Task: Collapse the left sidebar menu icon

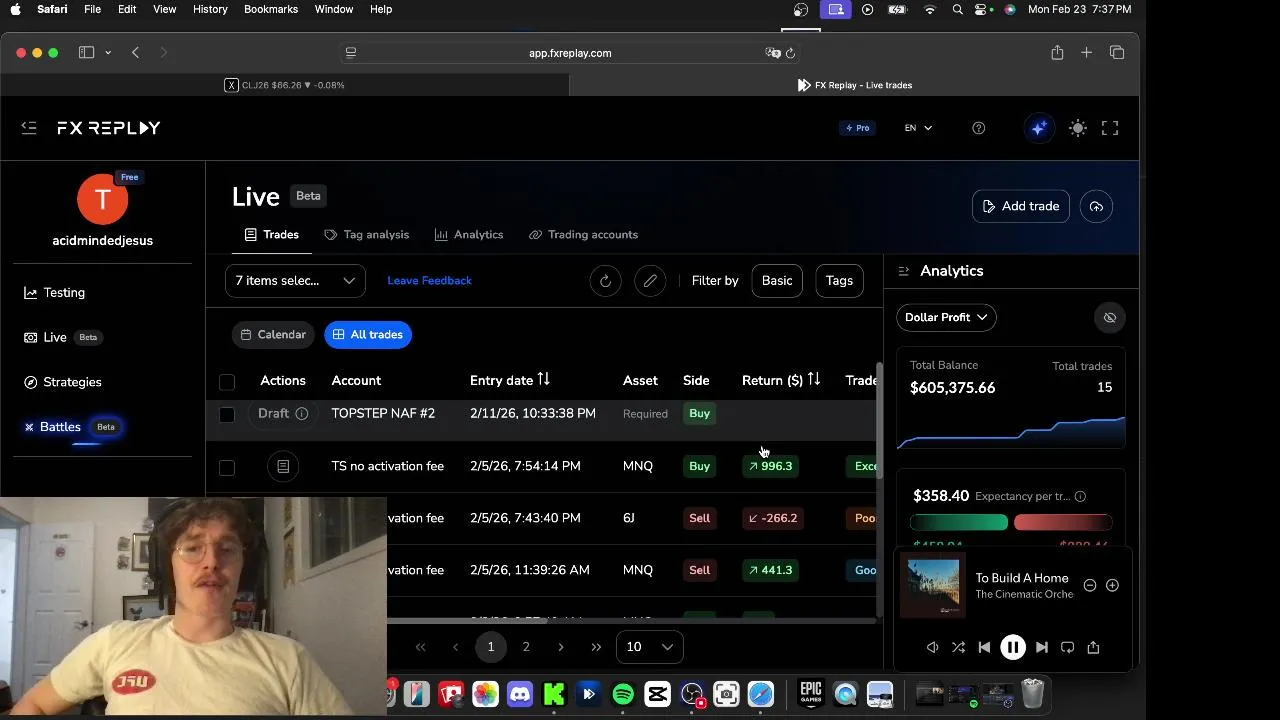Action: pos(29,128)
